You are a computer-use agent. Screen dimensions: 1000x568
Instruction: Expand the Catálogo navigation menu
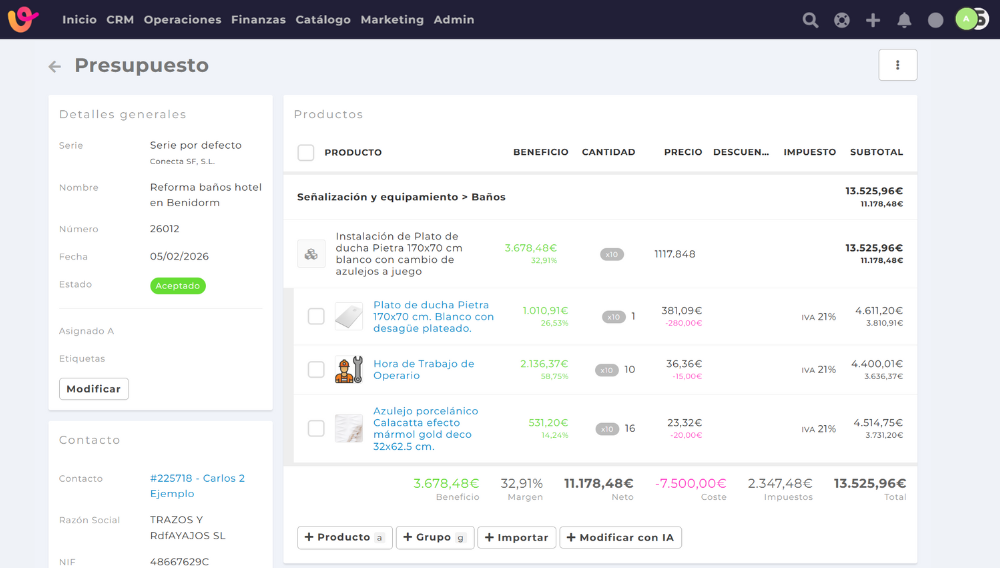(x=323, y=20)
